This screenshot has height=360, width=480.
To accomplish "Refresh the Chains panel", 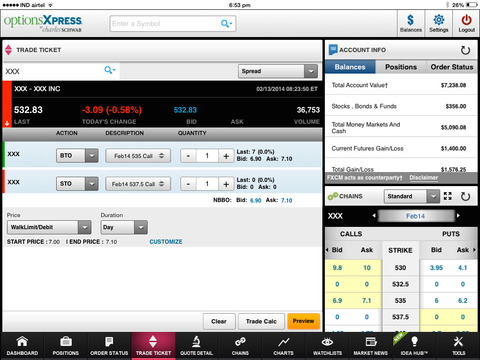I will pyautogui.click(x=465, y=196).
